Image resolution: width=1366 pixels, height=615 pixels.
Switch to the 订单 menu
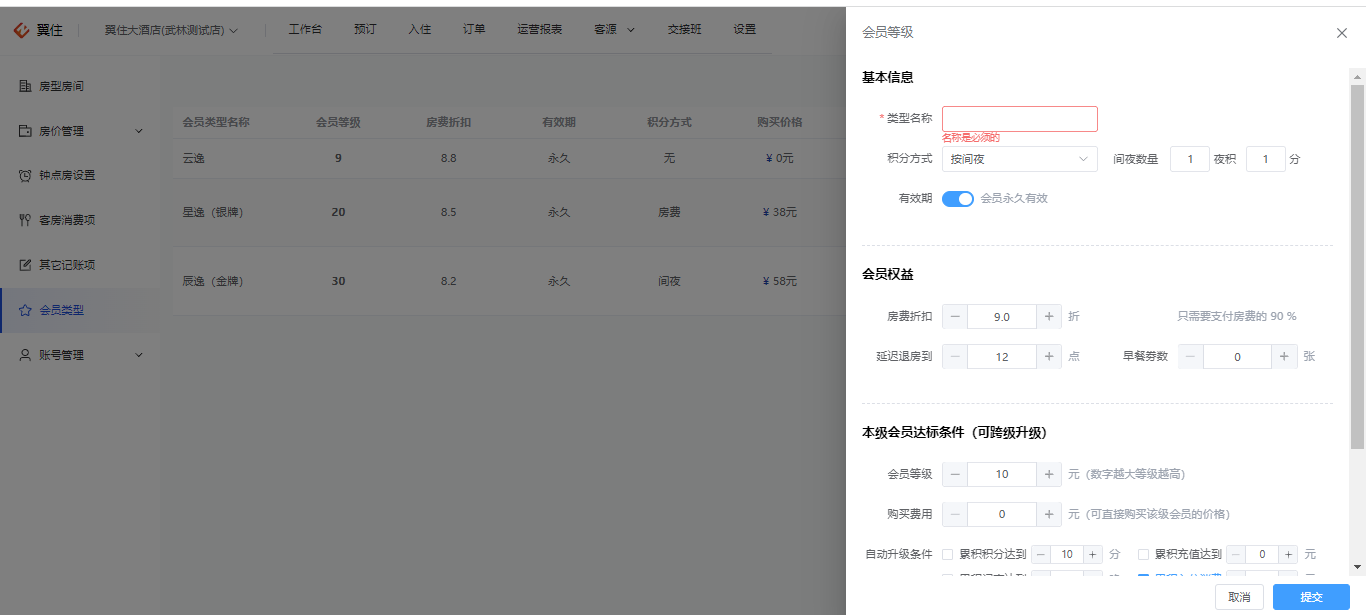[474, 29]
